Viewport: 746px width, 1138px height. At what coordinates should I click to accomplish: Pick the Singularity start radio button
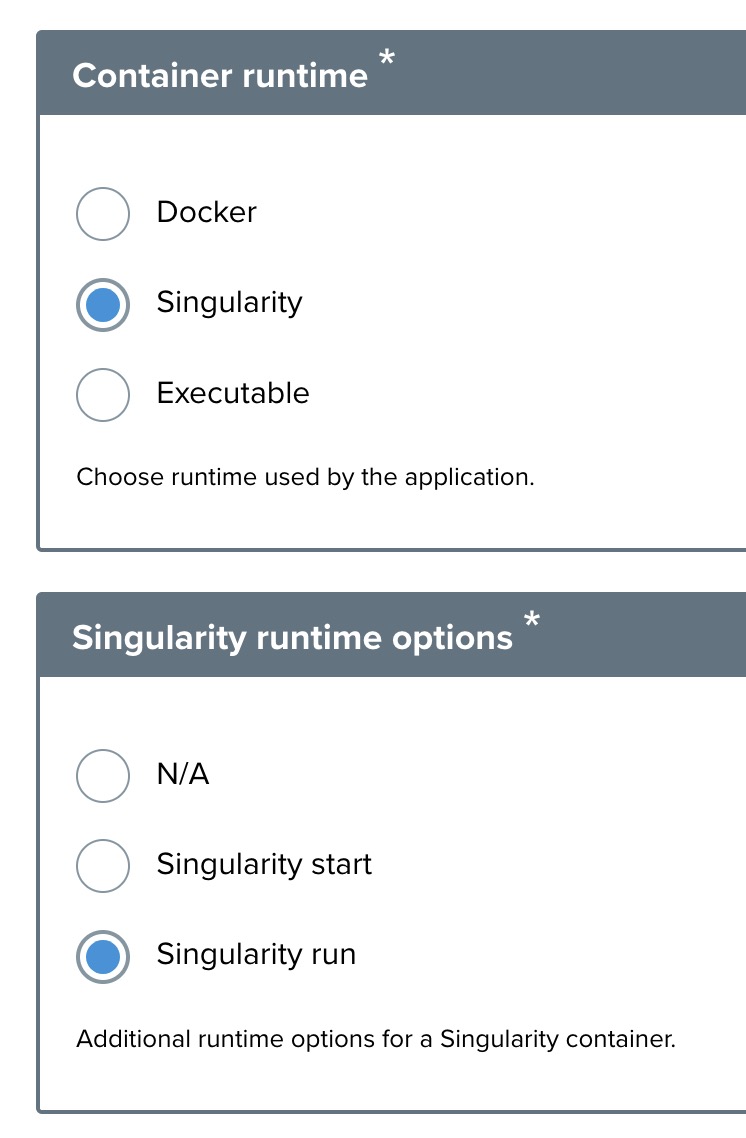(103, 866)
